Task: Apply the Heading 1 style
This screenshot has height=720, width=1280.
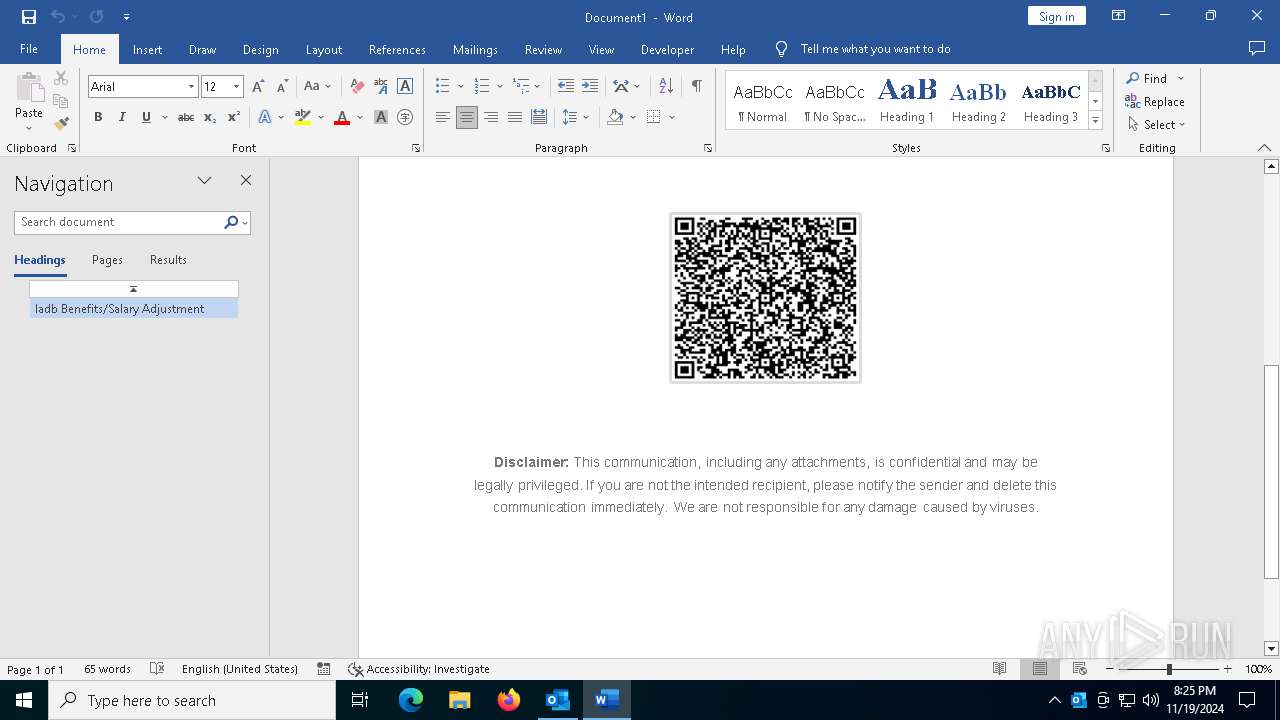Action: (x=907, y=101)
